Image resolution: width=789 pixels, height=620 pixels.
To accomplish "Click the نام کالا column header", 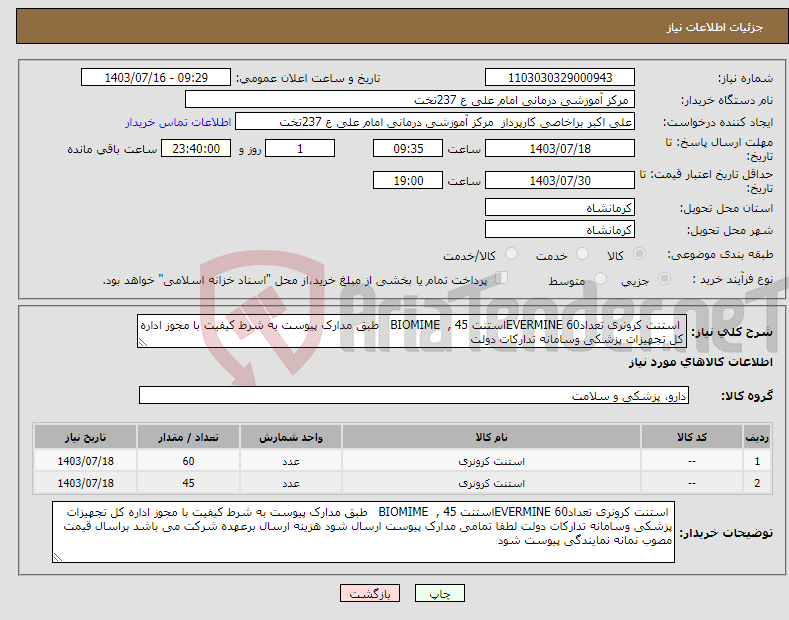I will 491,437.
